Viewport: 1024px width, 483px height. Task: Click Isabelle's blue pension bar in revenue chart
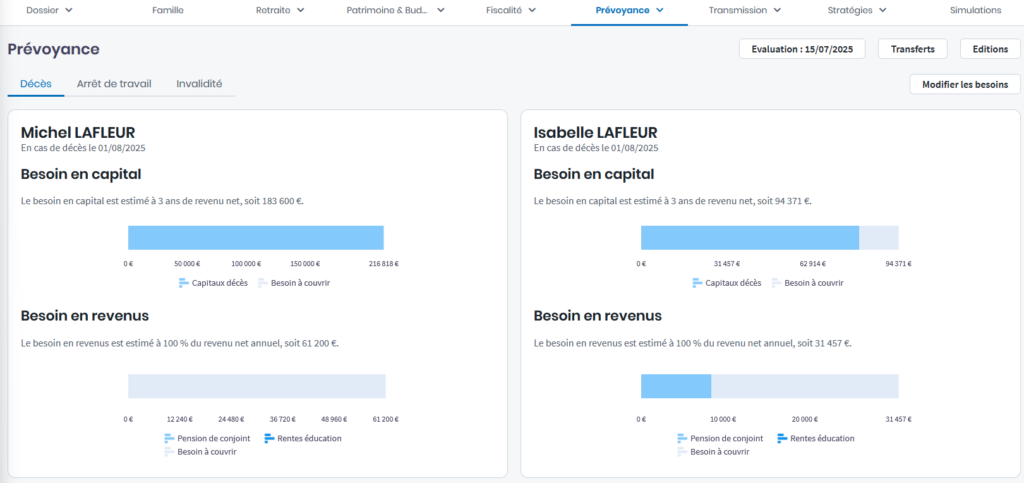point(676,386)
